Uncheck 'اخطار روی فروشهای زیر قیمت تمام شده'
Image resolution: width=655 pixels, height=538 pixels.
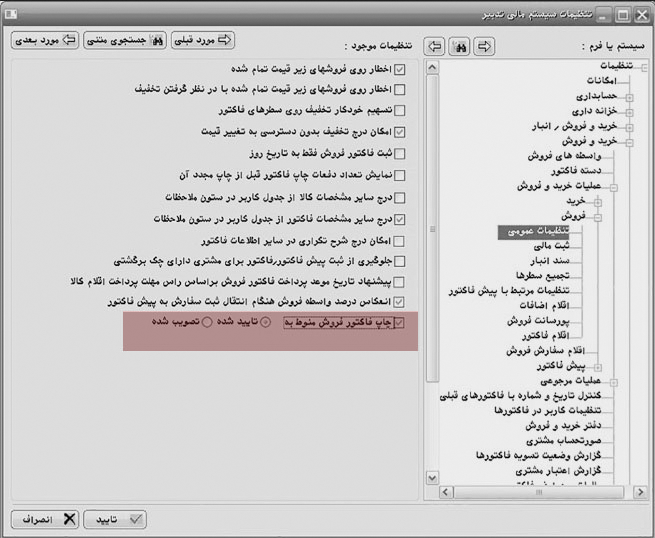click(x=400, y=70)
